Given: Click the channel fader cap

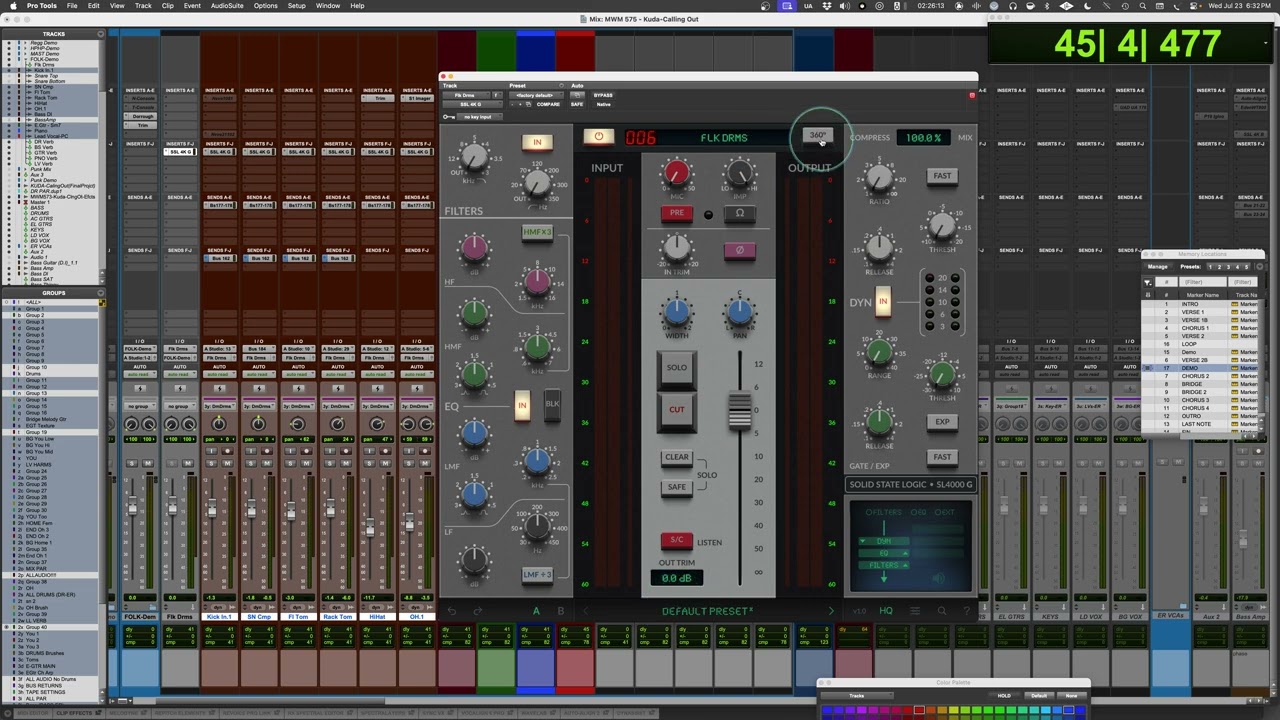Looking at the screenshot, I should [x=739, y=410].
